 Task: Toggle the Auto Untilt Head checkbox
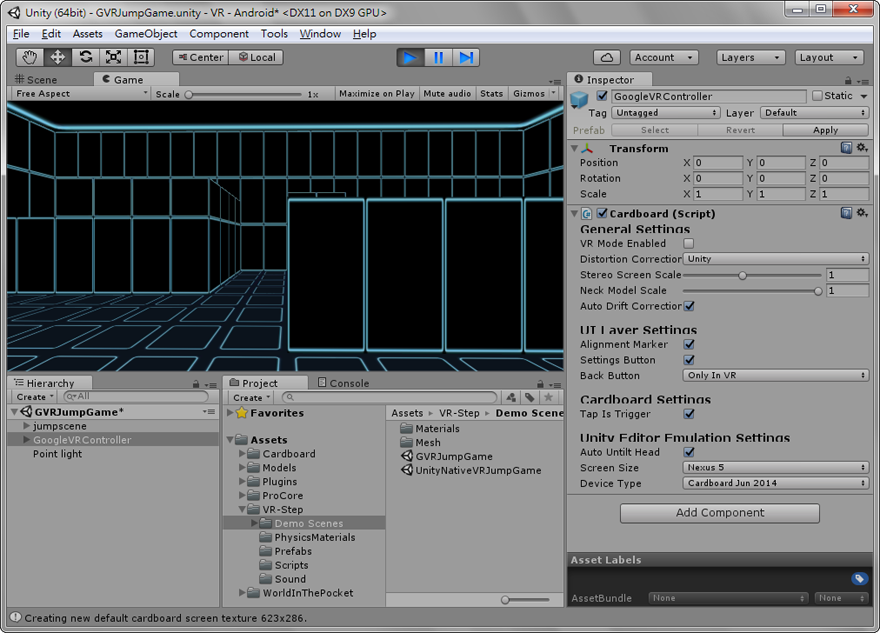[x=689, y=452]
